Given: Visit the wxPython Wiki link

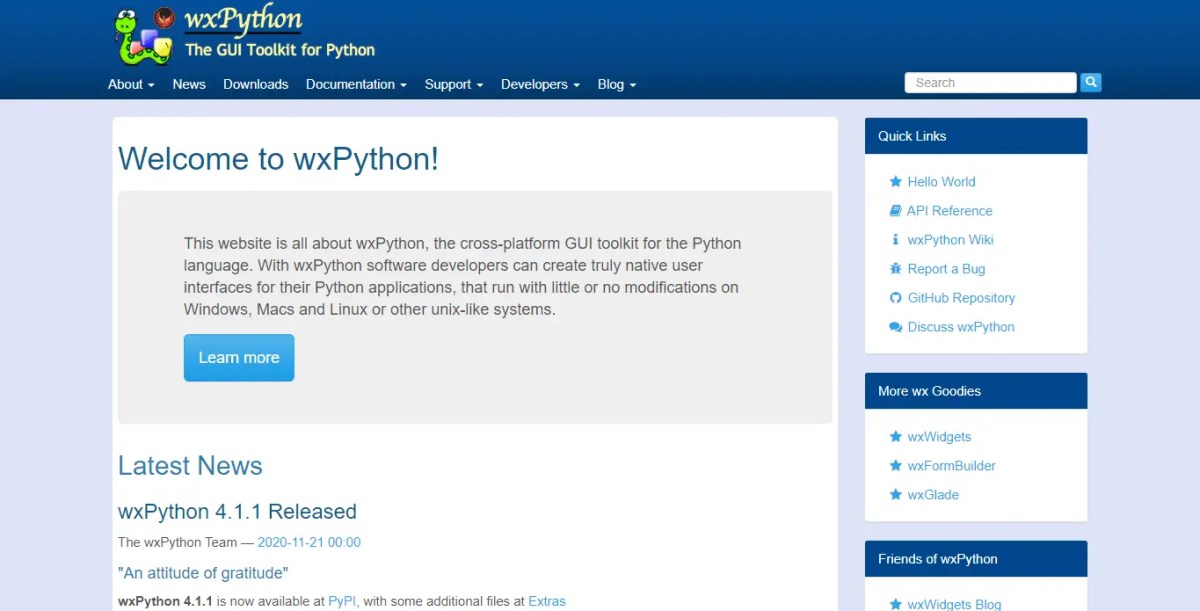Looking at the screenshot, I should pos(950,240).
